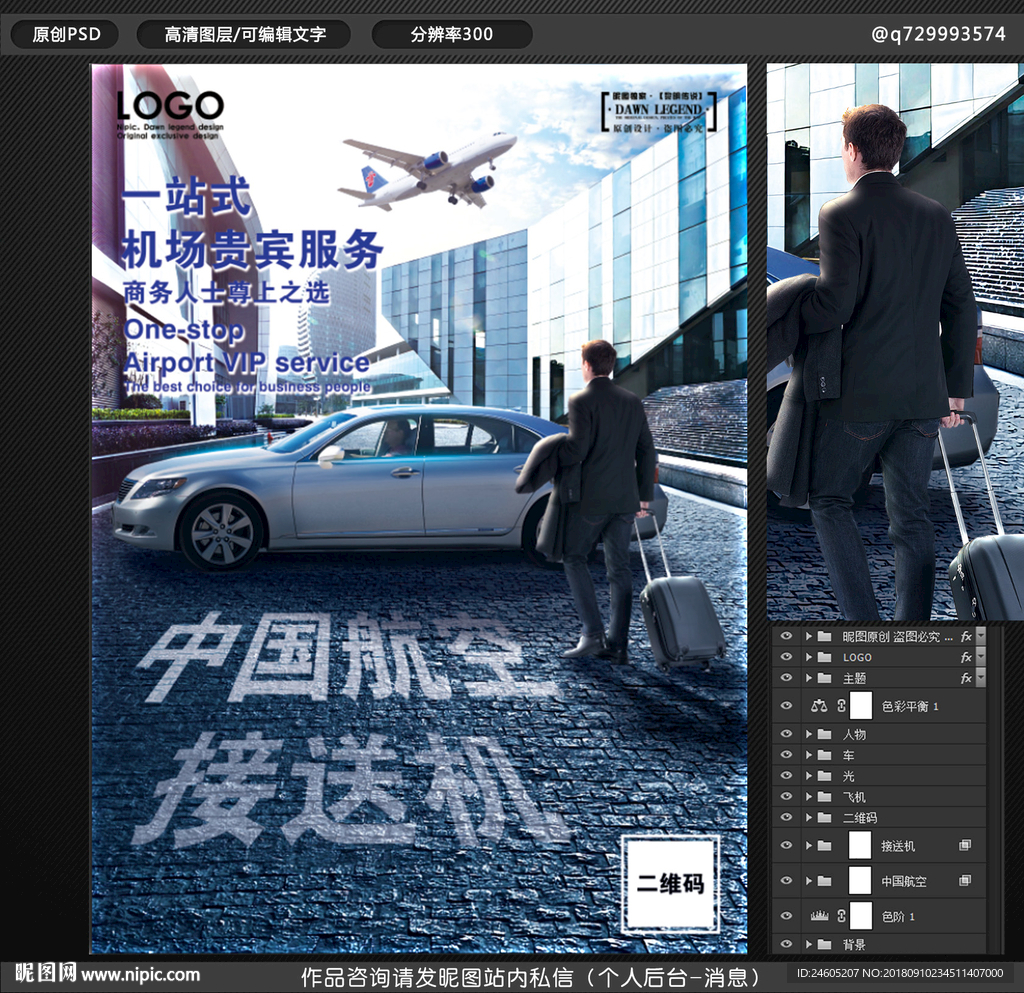This screenshot has height=993, width=1024.
Task: Open the www.nipic.com link
Action: click(140, 975)
